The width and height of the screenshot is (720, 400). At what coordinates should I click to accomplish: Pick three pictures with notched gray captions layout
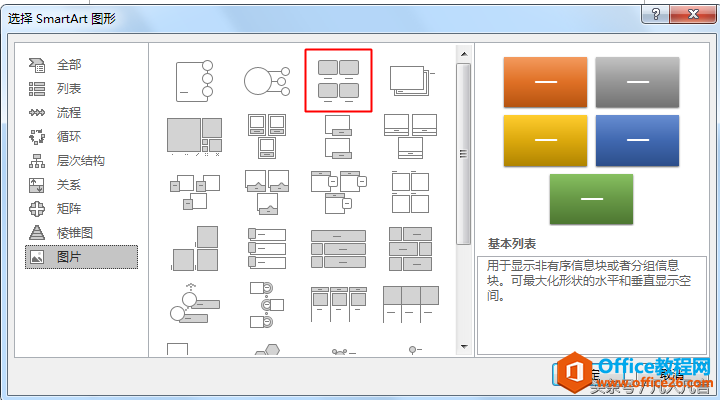pyautogui.click(x=267, y=192)
